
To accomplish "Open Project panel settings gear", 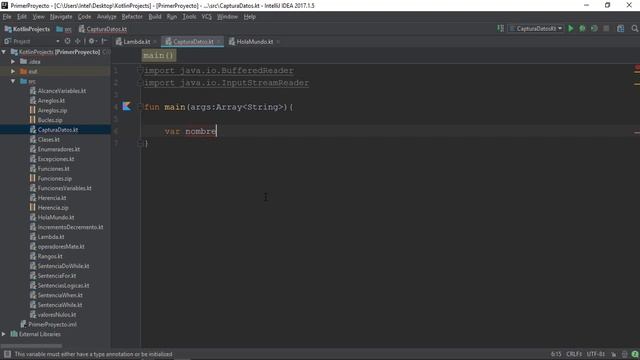I will (92, 41).
